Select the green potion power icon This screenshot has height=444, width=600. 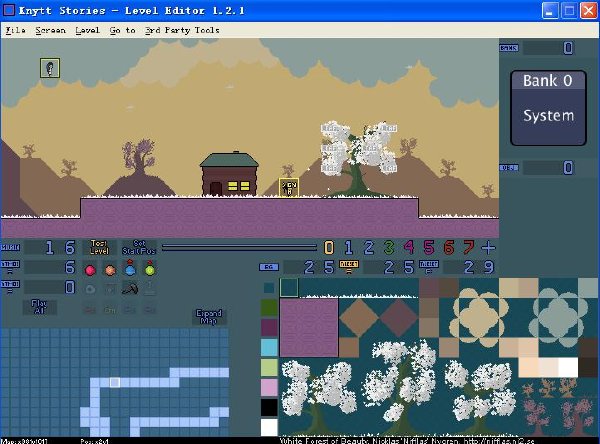150,268
